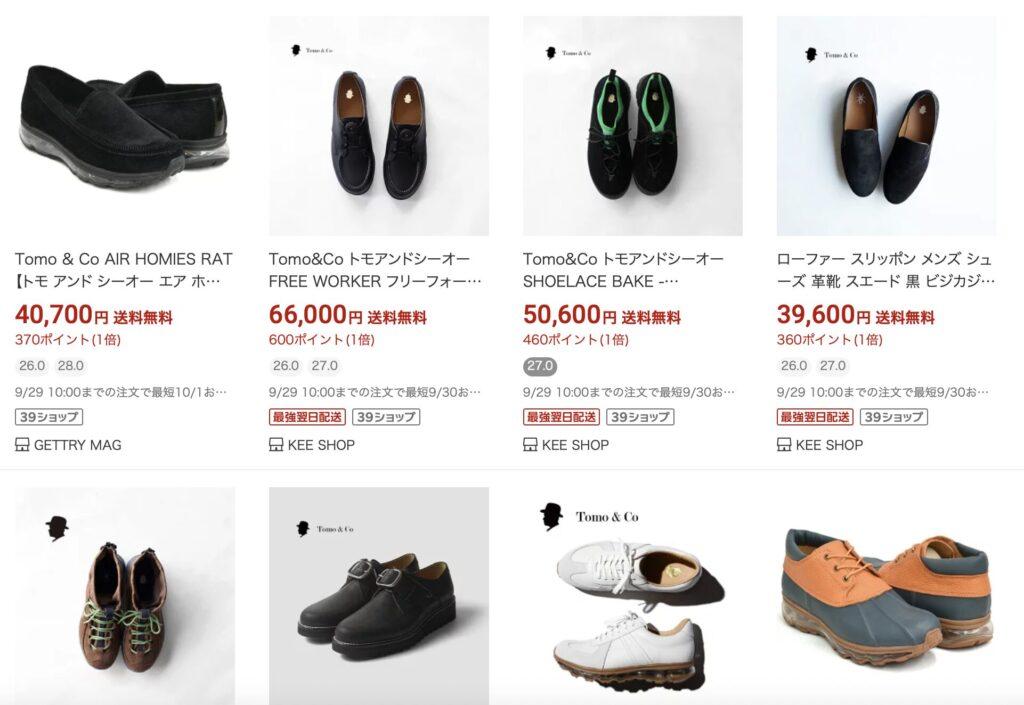Open the orange and navy duck boot image

tap(886, 595)
